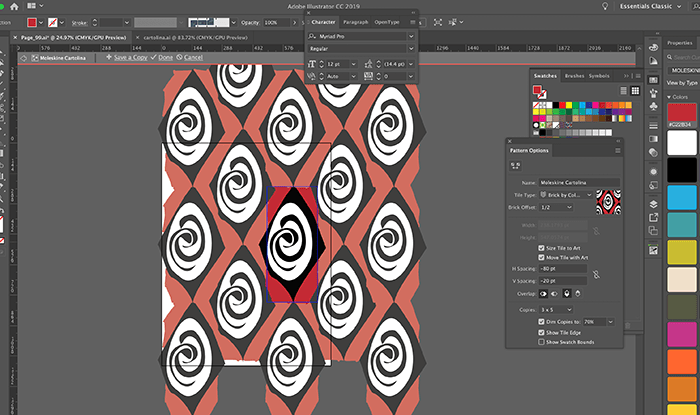Toggle Show Tile Edge checkbox
The width and height of the screenshot is (700, 415).
(x=541, y=332)
